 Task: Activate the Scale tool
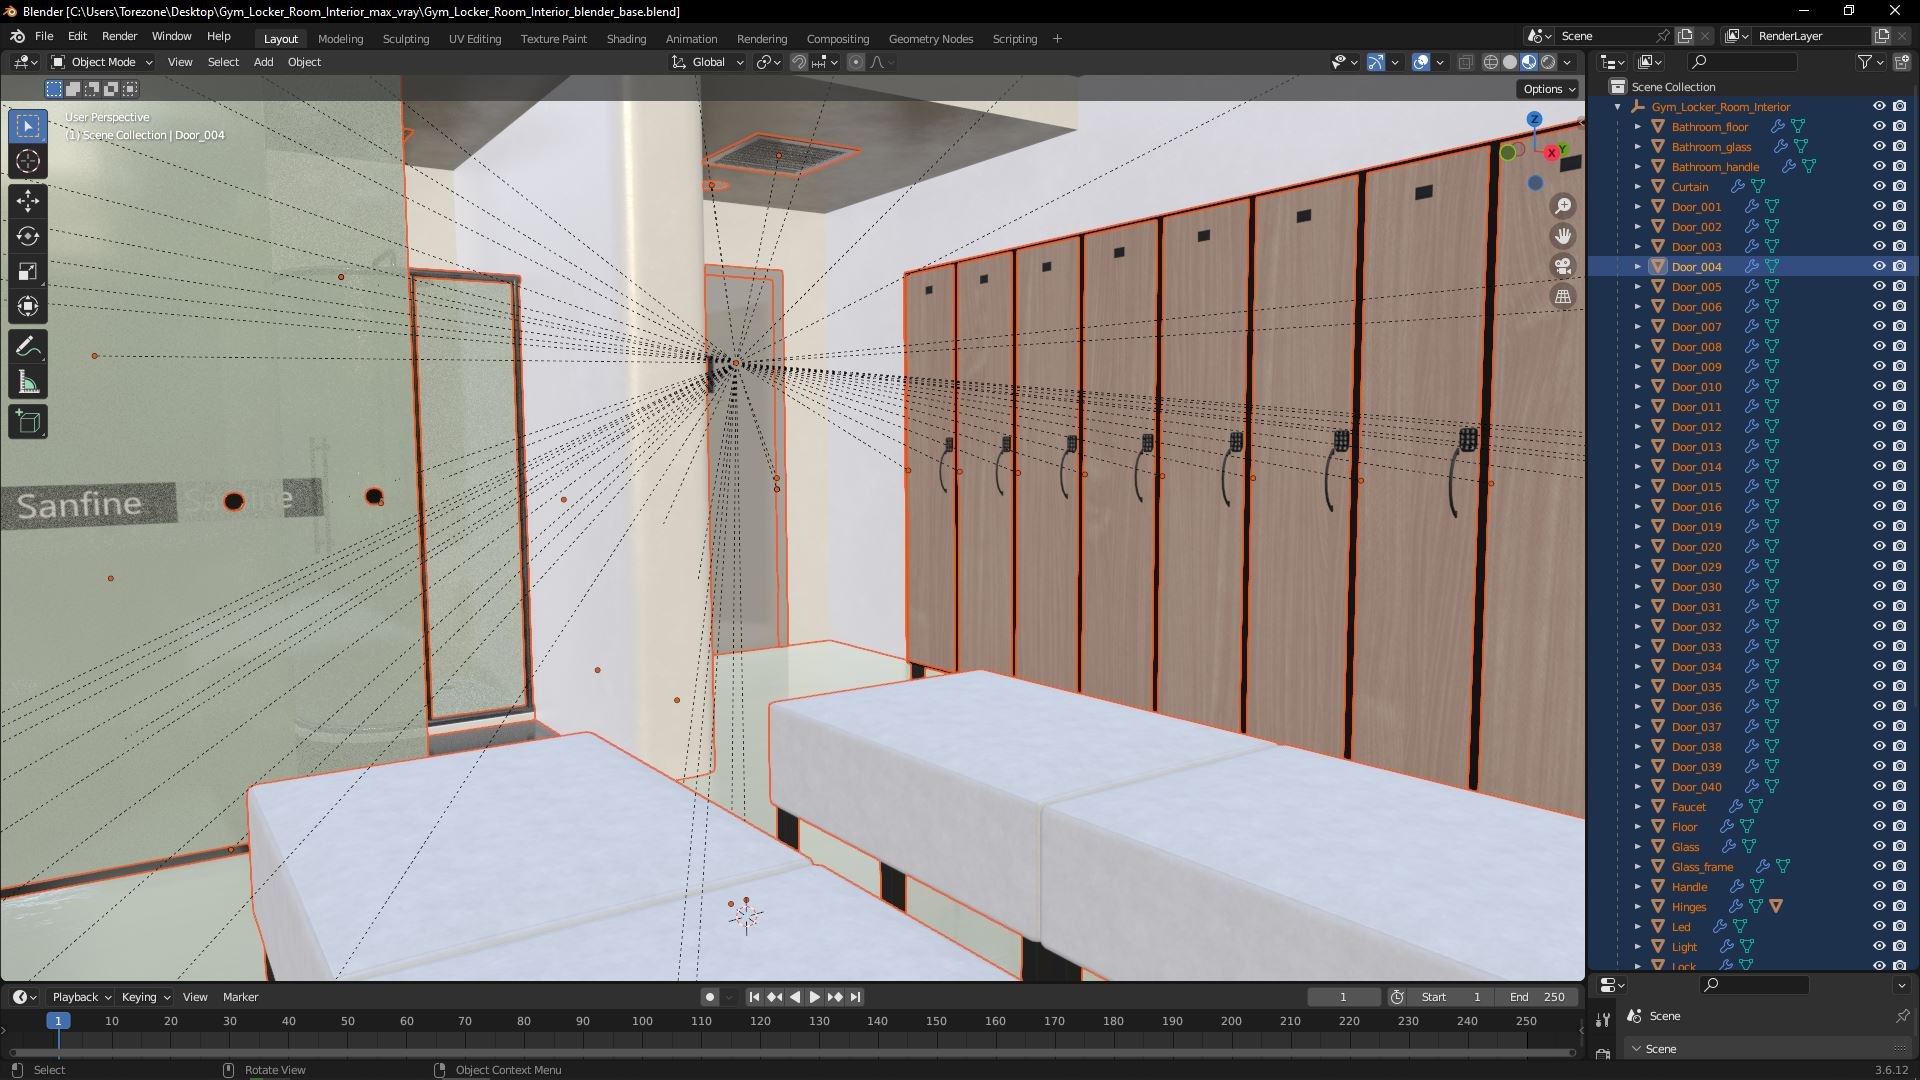28,272
